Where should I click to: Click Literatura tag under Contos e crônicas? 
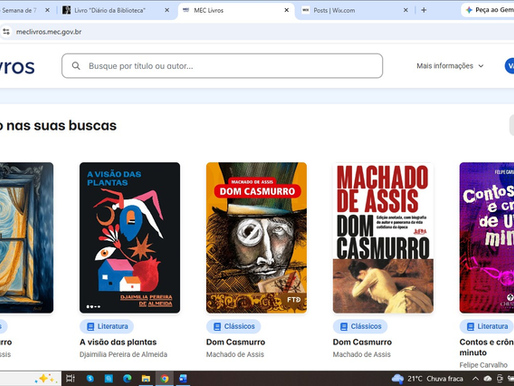487,326
